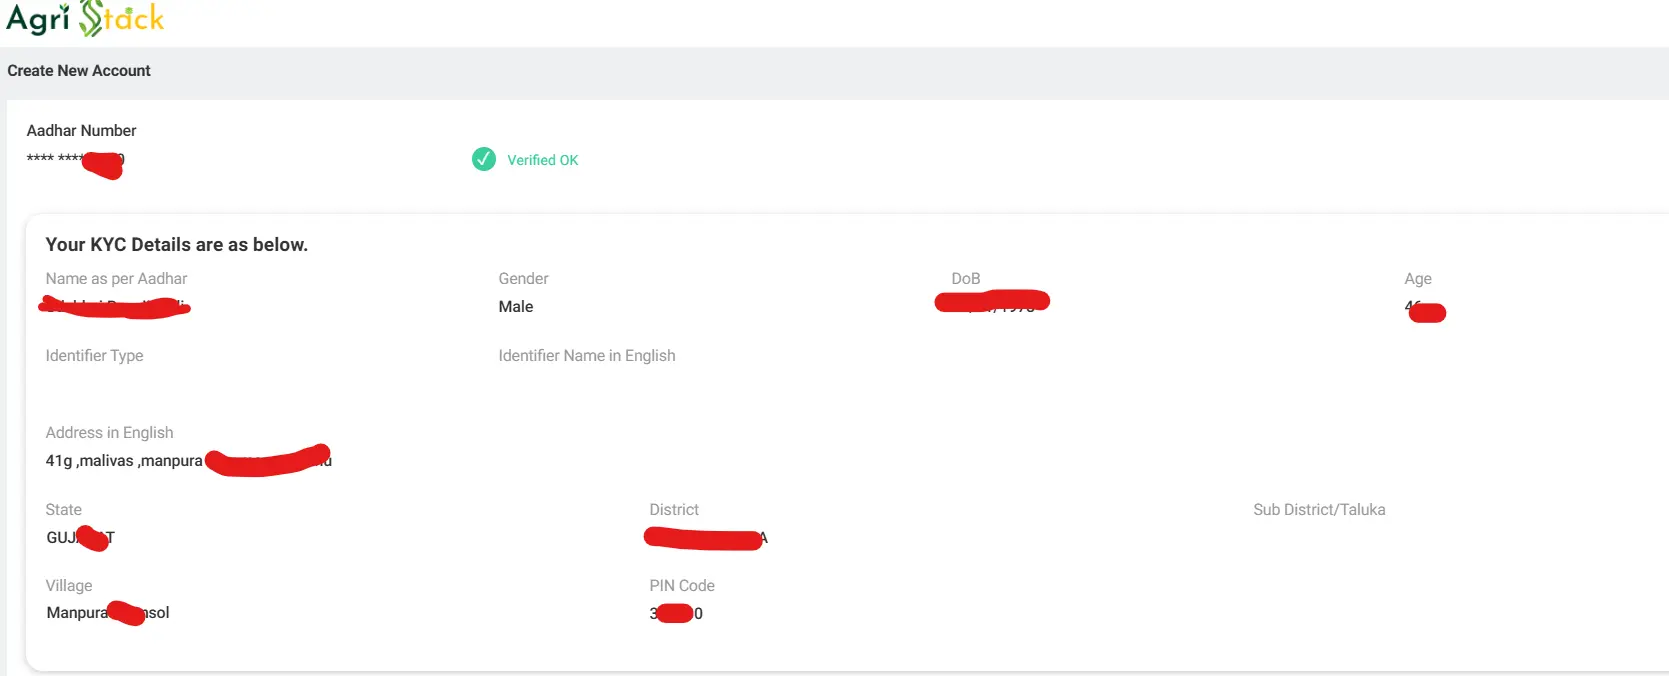Click the green Verified OK checkmark icon

coord(484,159)
